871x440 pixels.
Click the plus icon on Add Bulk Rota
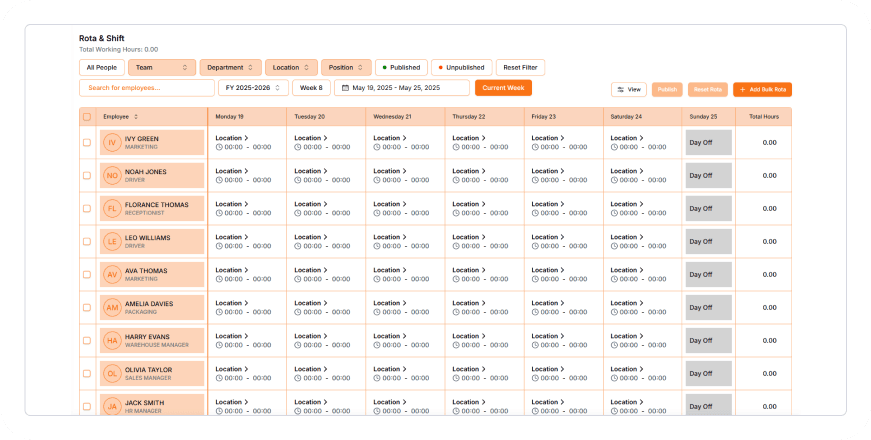pos(742,90)
